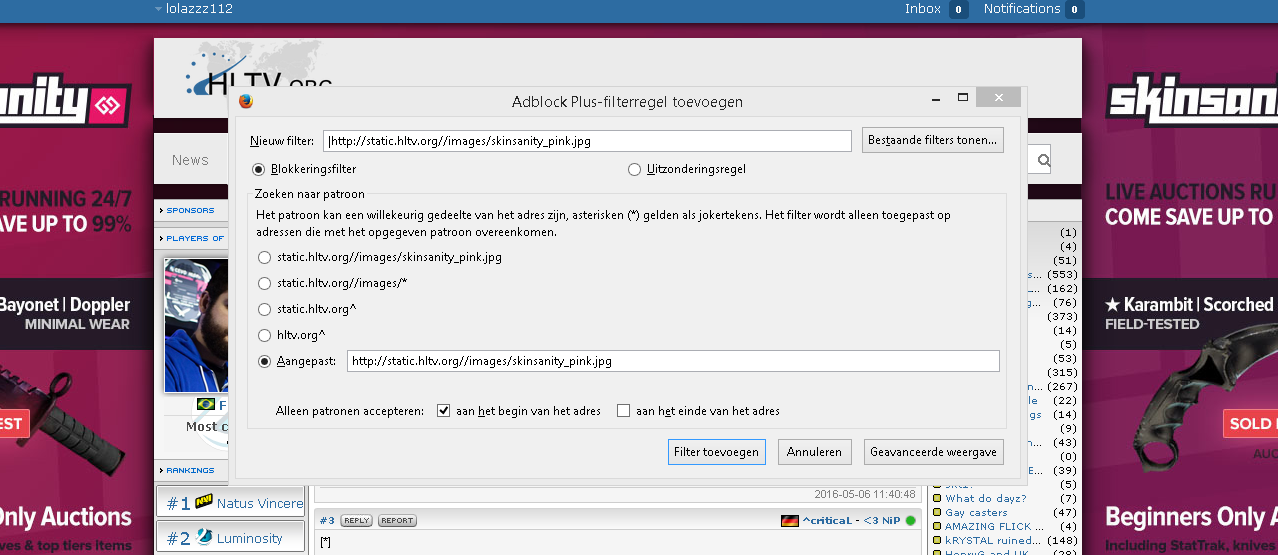Open the Inbox link

coord(922,9)
